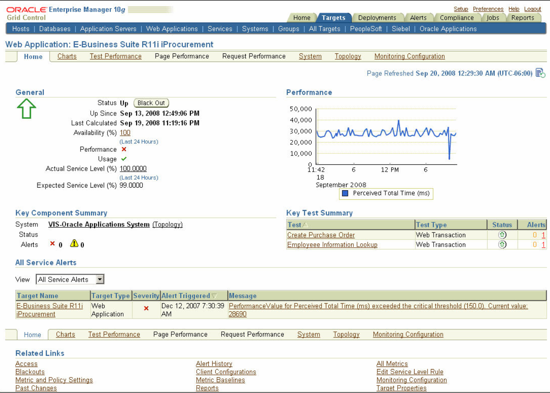Go to Hosts subtab

(x=21, y=29)
